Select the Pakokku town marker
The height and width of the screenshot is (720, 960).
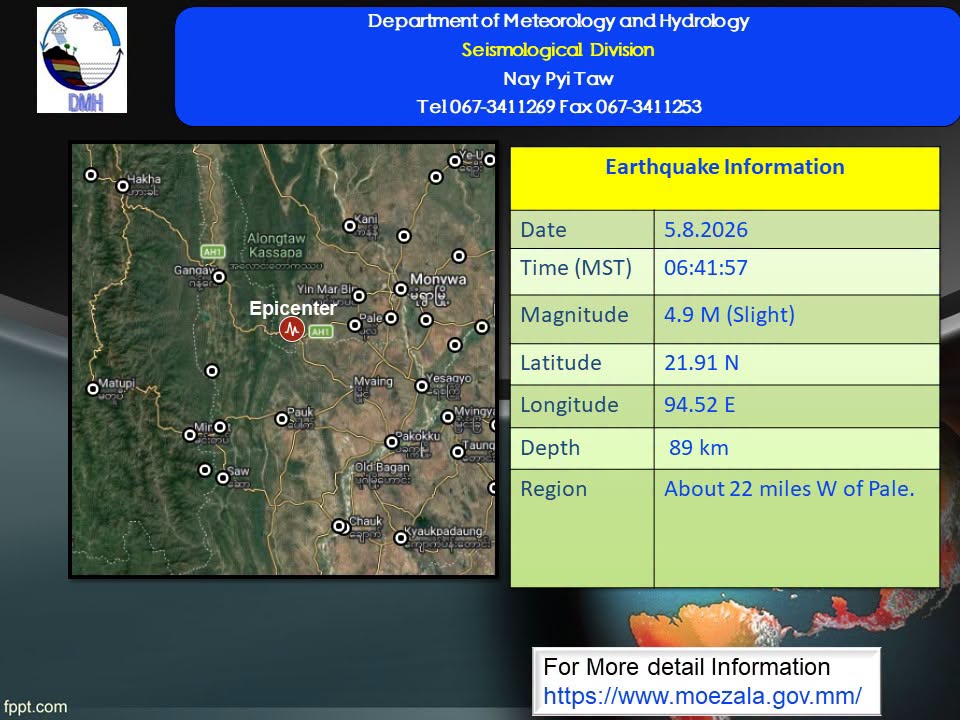[392, 441]
